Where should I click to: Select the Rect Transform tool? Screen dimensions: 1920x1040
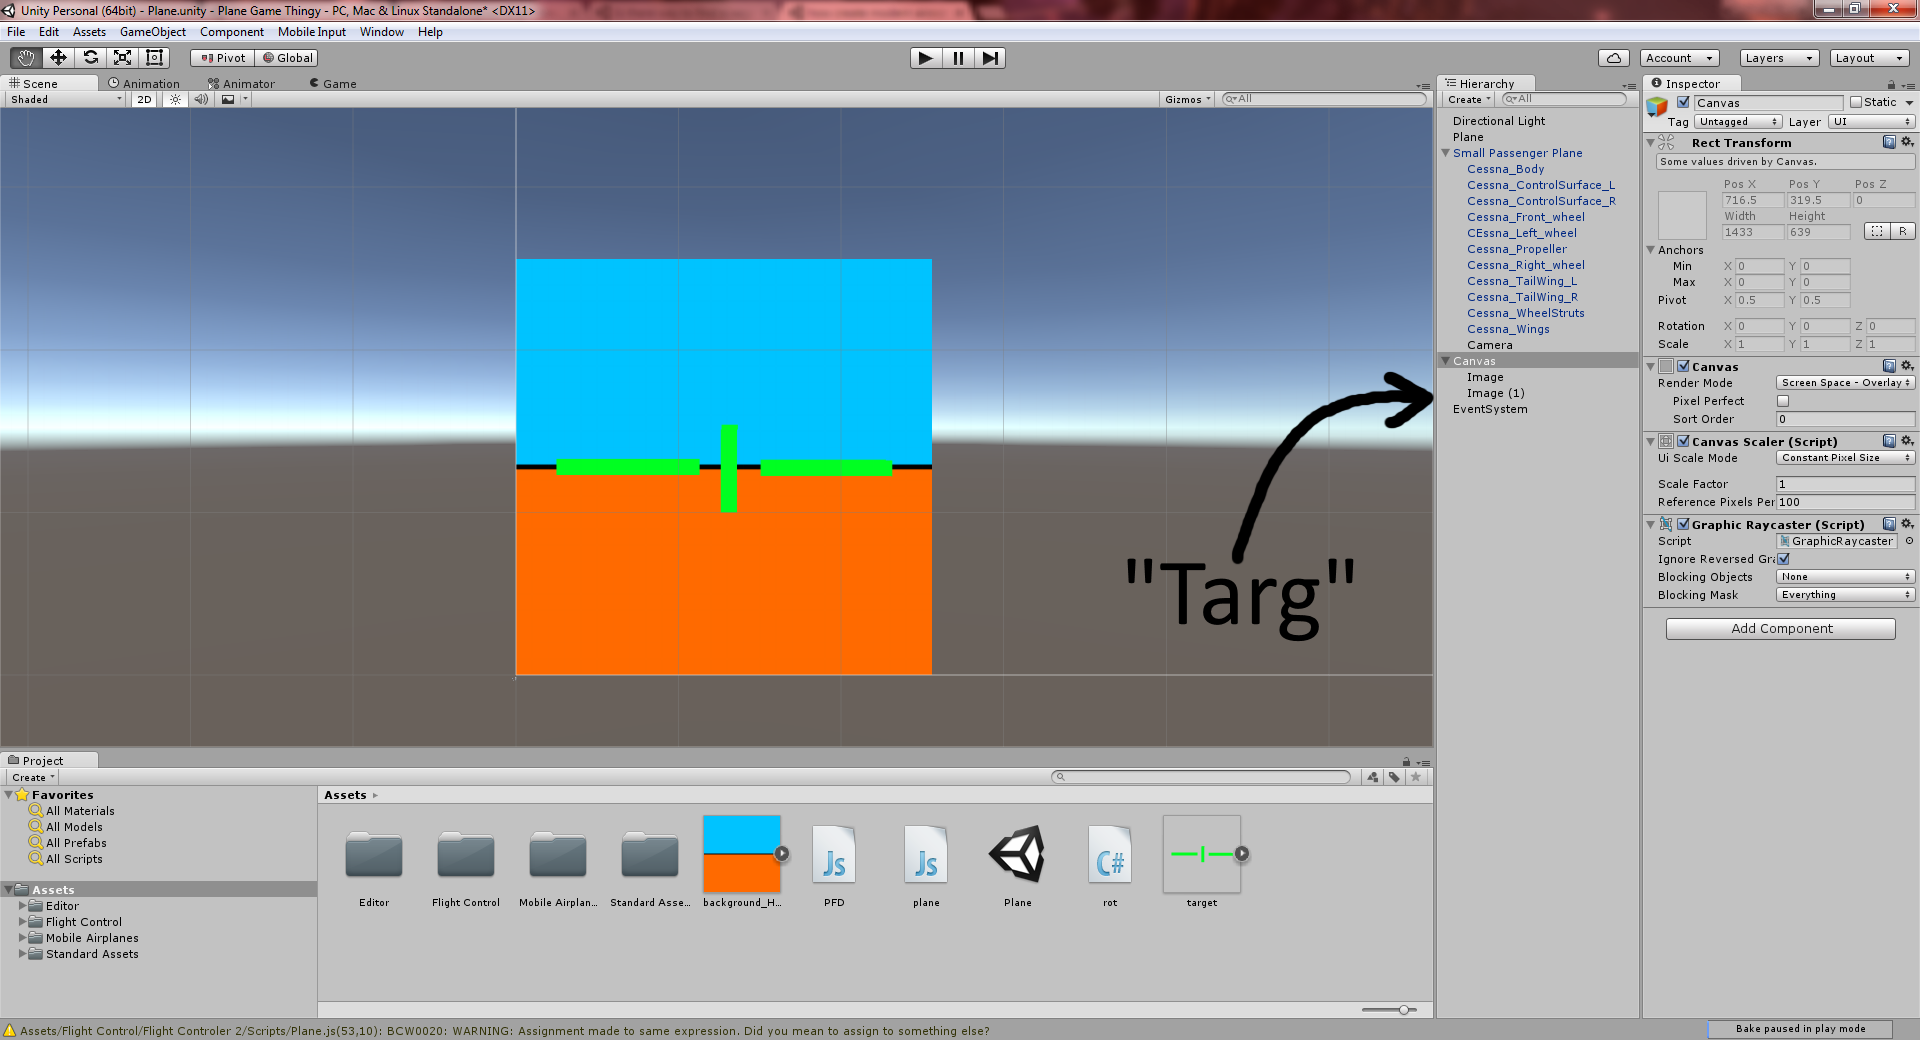tap(154, 58)
